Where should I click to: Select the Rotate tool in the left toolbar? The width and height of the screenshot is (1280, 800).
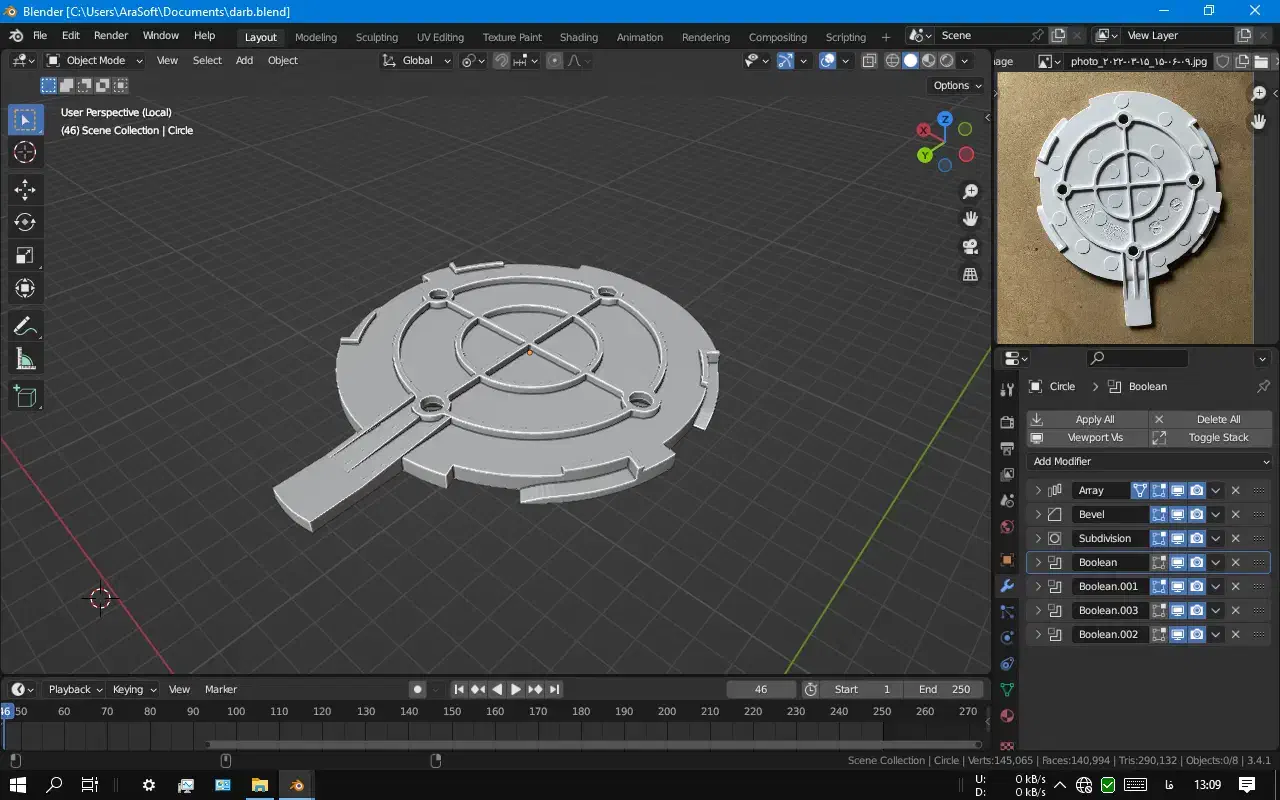[x=25, y=222]
